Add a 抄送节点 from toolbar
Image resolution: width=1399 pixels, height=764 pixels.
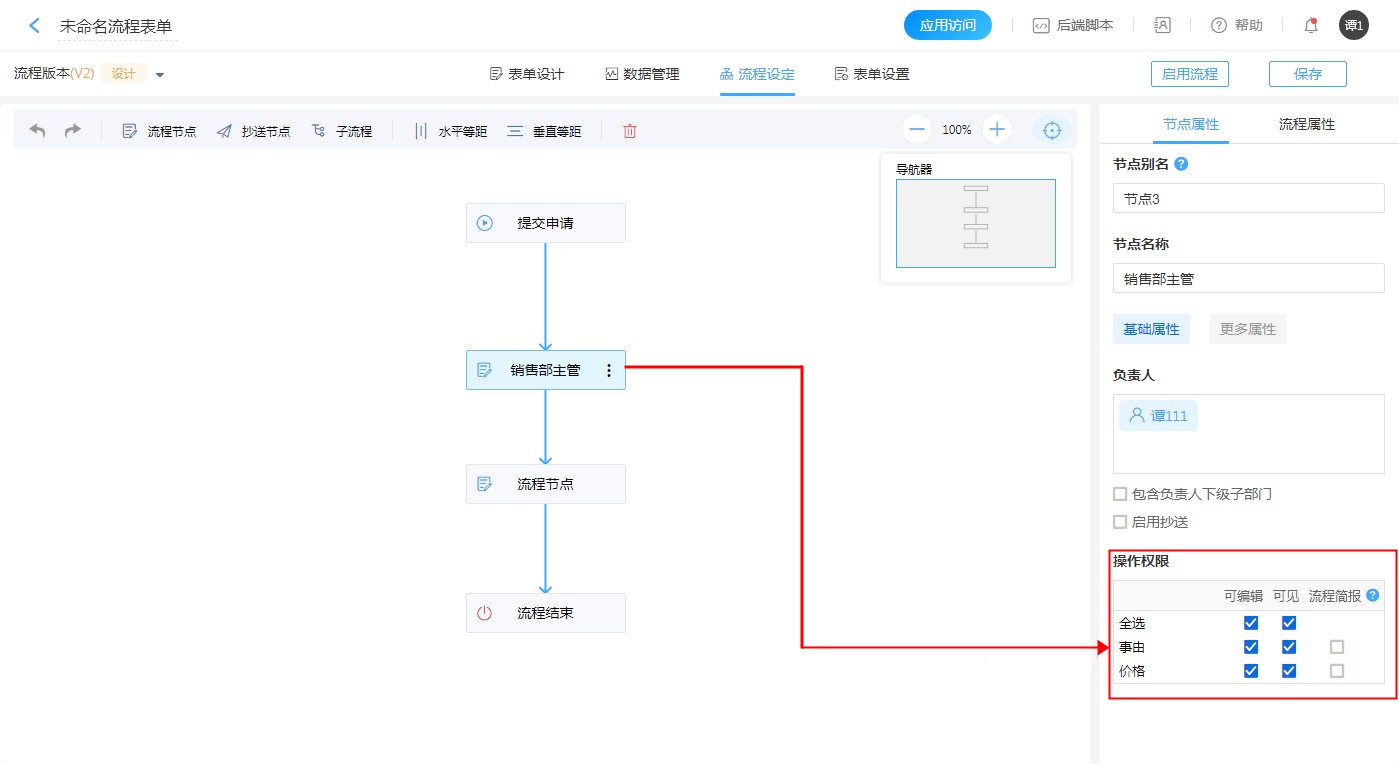[254, 131]
